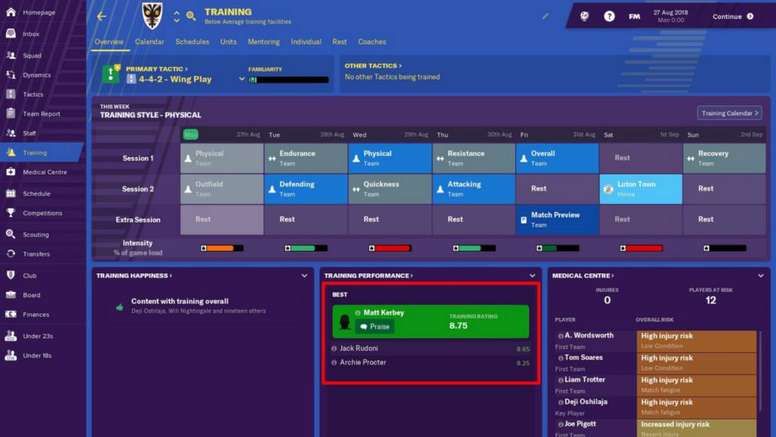
Task: Switch to the Overview tab
Action: pos(109,42)
